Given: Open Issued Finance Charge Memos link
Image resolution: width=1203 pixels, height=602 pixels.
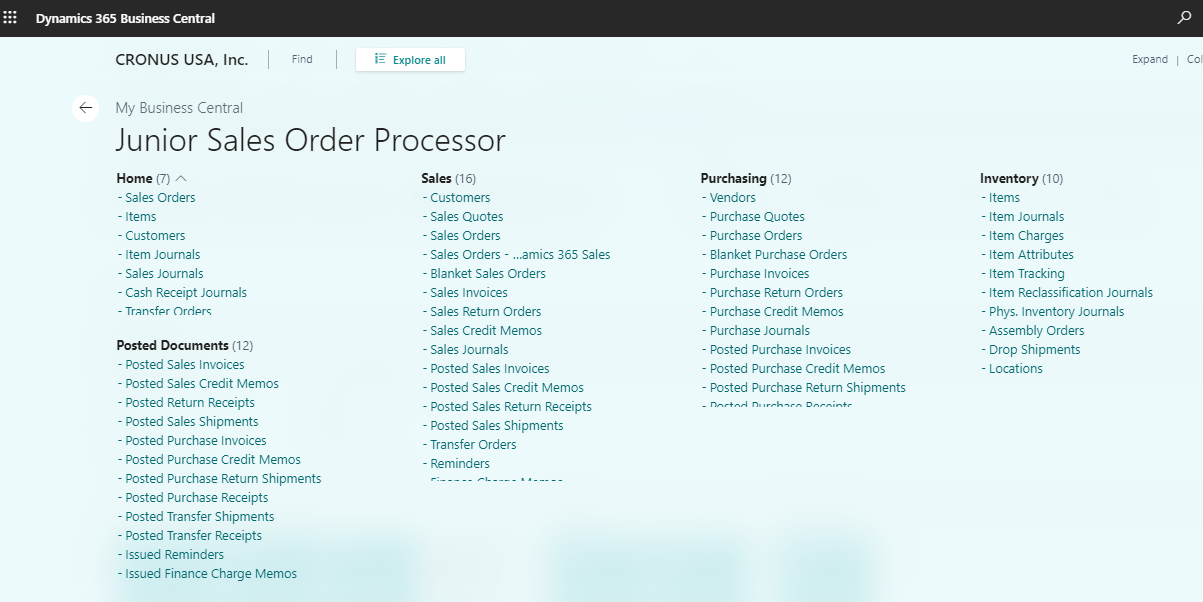Looking at the screenshot, I should coord(211,574).
